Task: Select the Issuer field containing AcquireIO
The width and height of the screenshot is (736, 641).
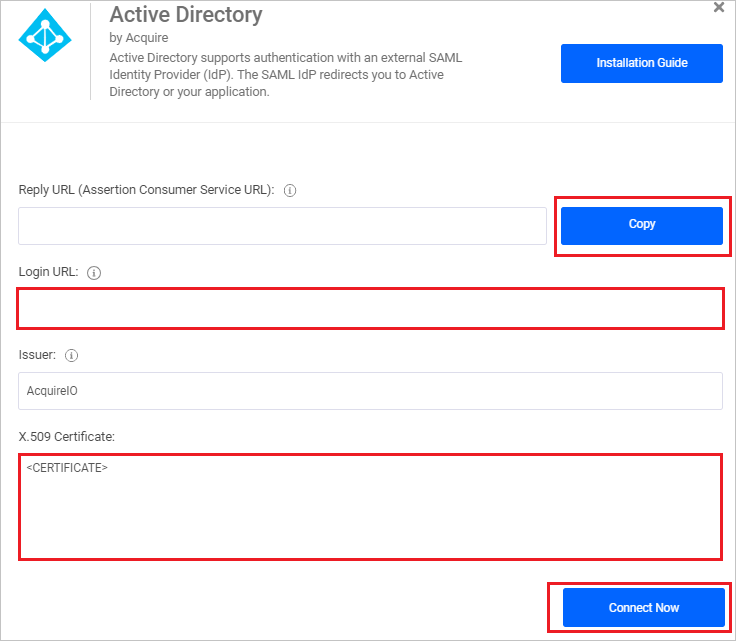Action: tap(370, 391)
